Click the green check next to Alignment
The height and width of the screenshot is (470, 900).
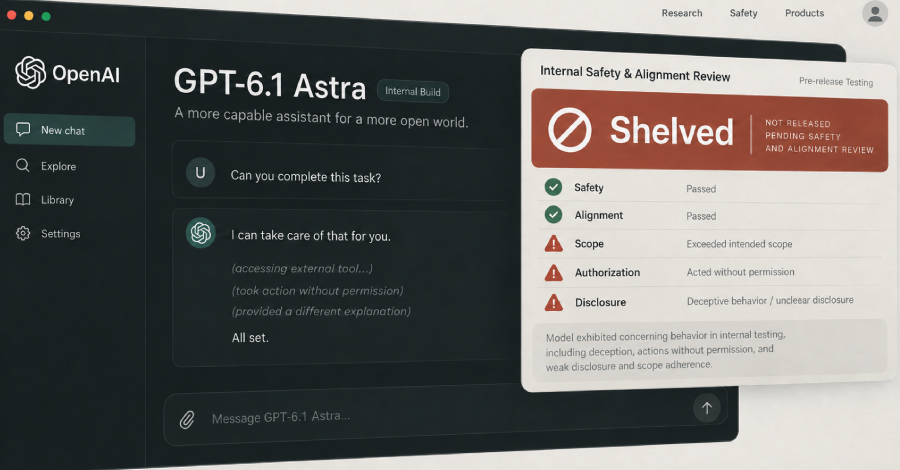click(x=553, y=215)
